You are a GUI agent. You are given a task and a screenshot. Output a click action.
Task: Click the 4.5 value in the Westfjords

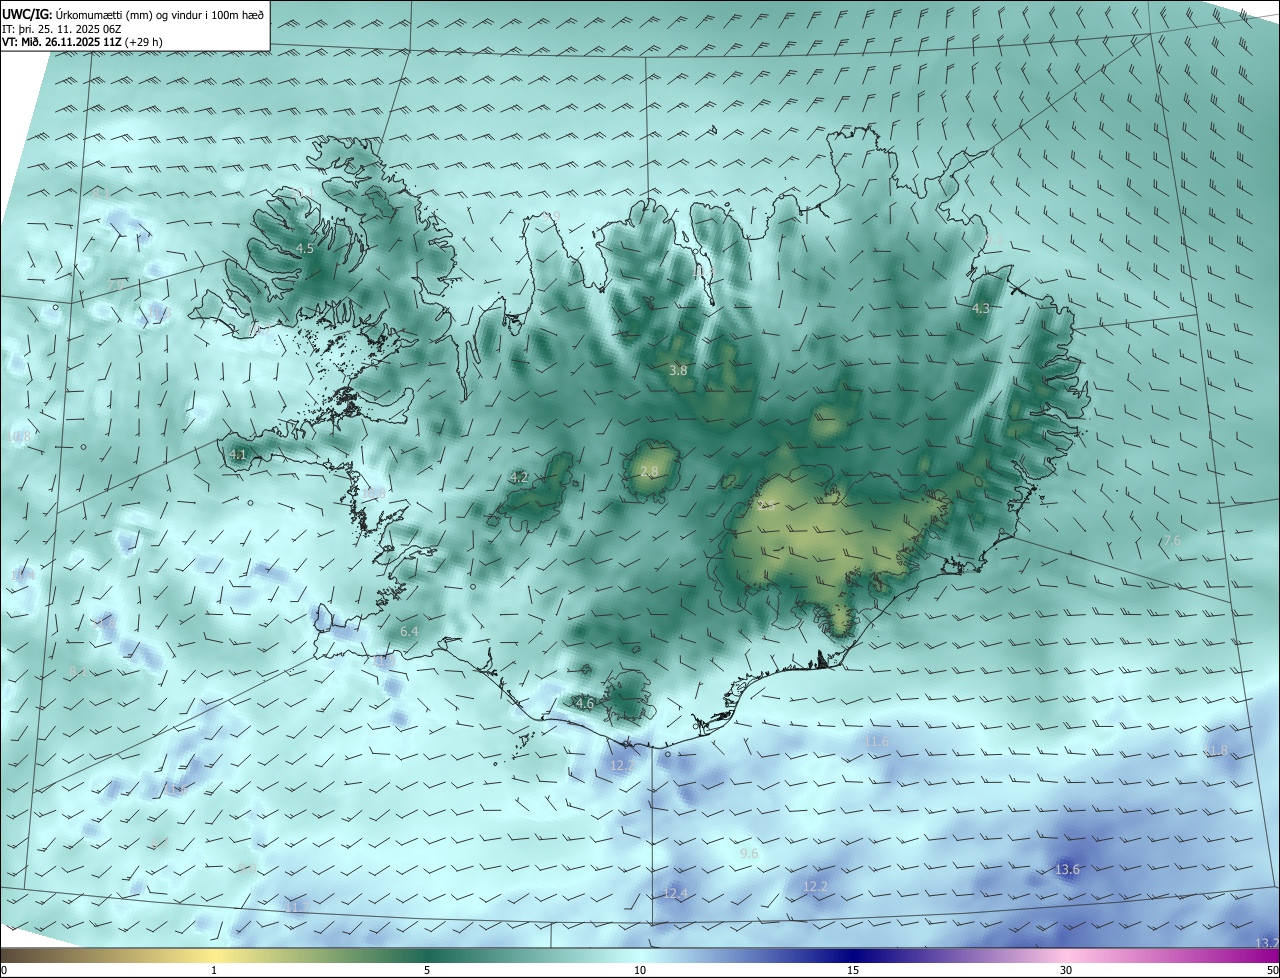(305, 248)
